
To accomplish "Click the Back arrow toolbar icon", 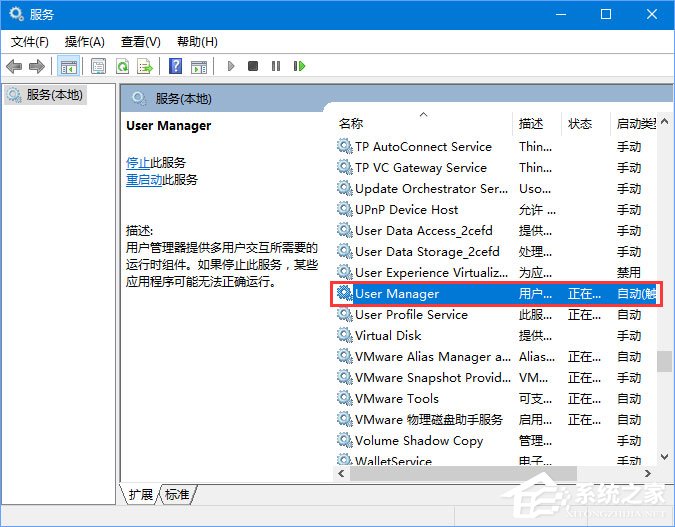I will [x=14, y=66].
